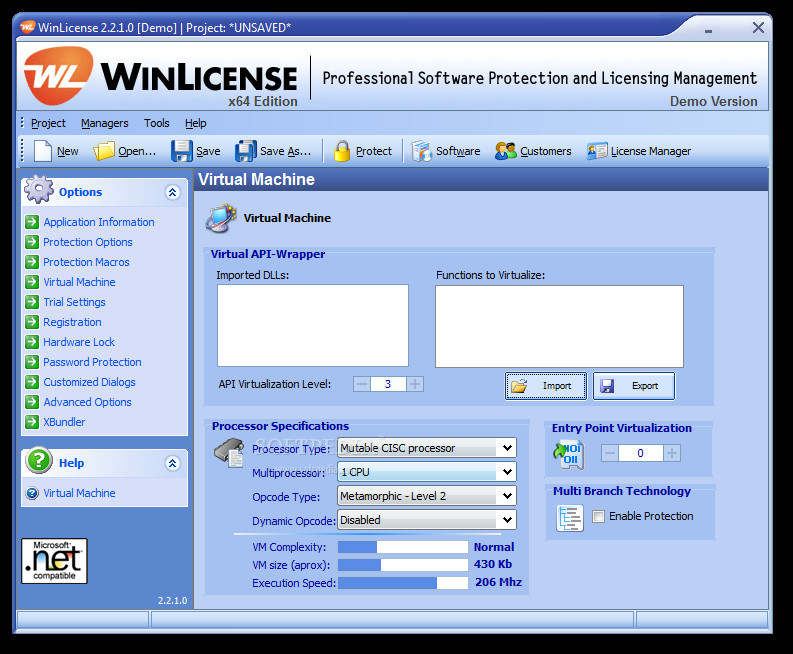Click the green arrow beside Registration
The height and width of the screenshot is (654, 793).
[32, 322]
